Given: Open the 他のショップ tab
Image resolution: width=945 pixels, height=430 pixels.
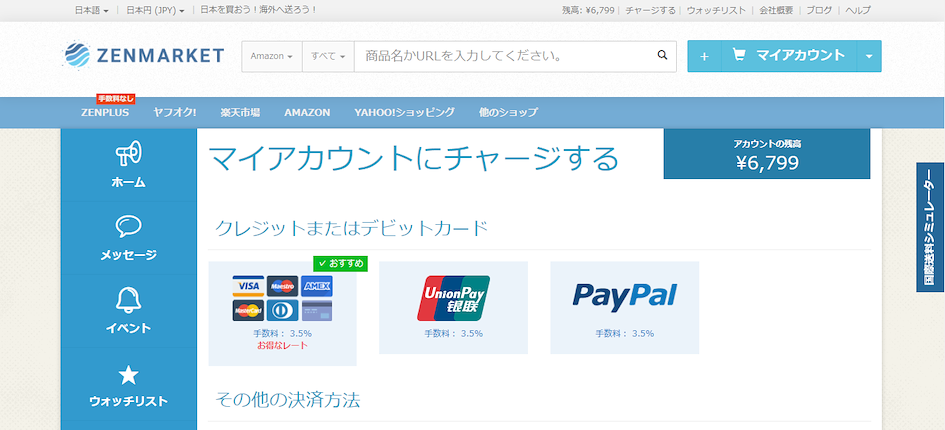Looking at the screenshot, I should click(508, 112).
